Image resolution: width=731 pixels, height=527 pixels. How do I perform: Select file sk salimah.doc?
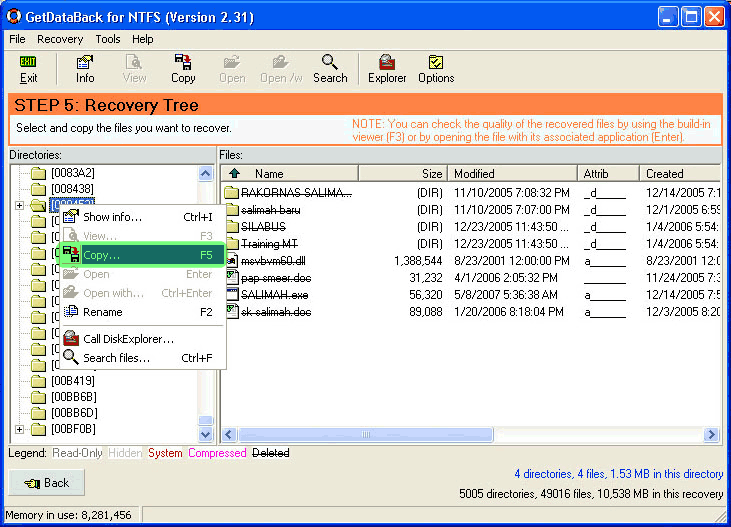(276, 312)
